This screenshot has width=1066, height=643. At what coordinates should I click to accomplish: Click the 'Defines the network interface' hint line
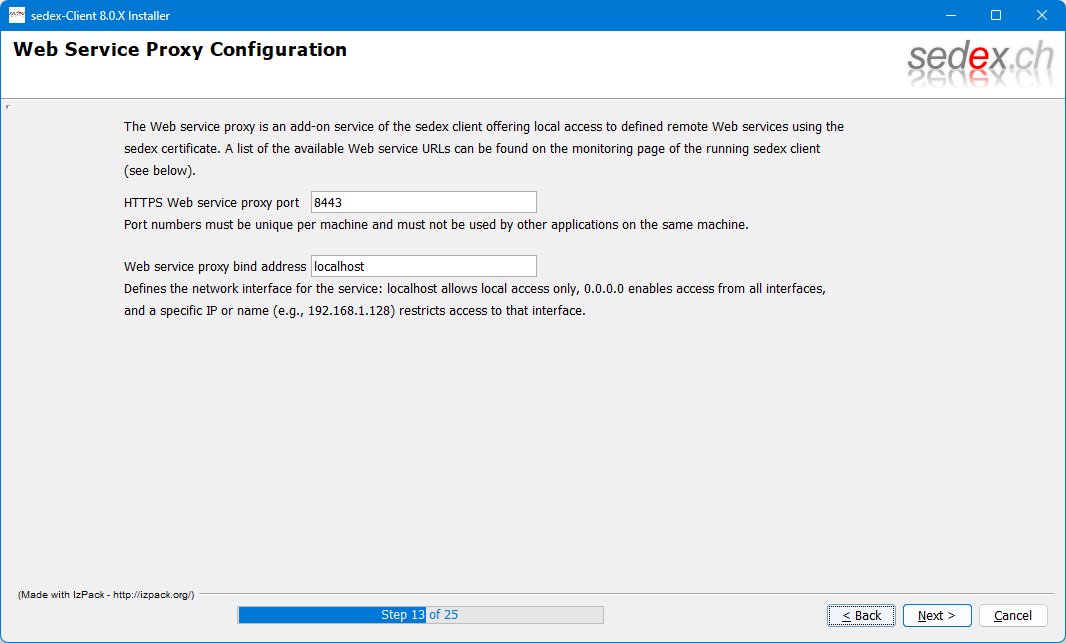coord(474,288)
